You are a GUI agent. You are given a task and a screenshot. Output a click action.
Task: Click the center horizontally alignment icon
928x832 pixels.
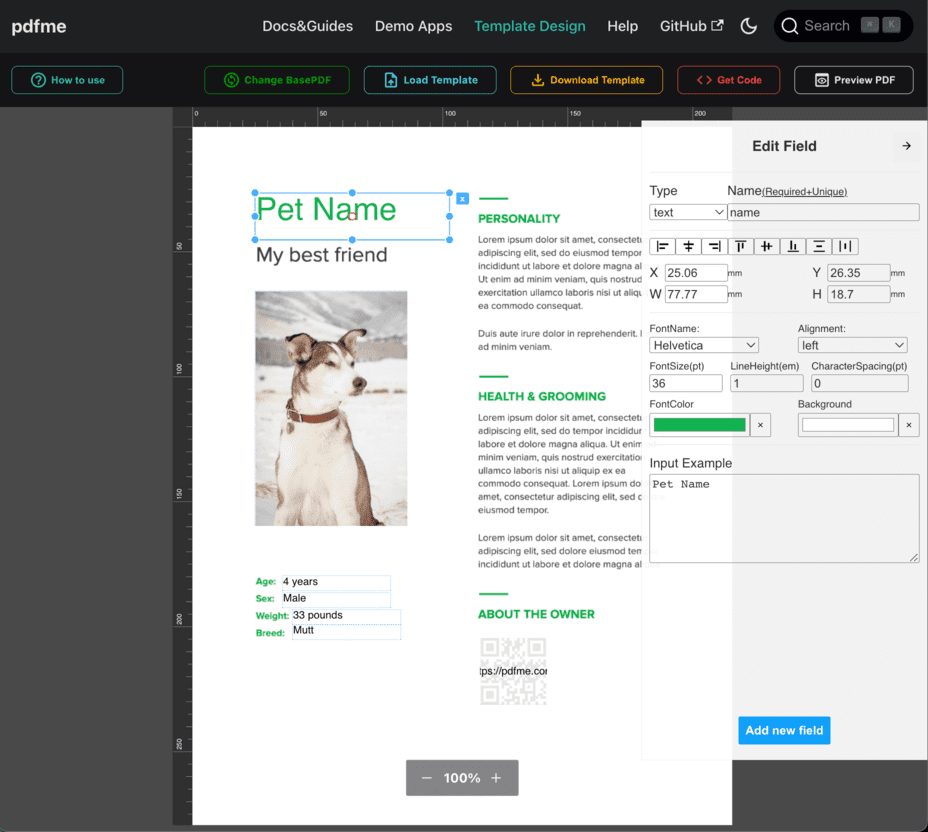[688, 246]
